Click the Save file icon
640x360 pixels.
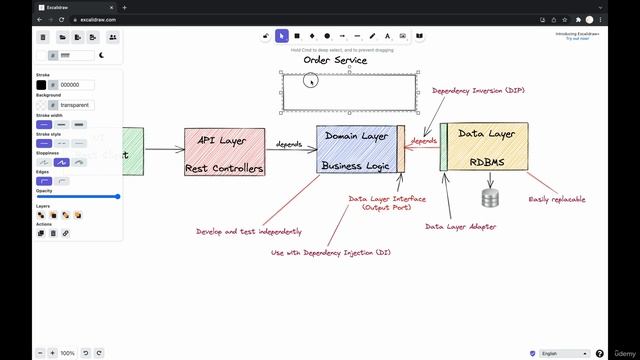coord(78,38)
